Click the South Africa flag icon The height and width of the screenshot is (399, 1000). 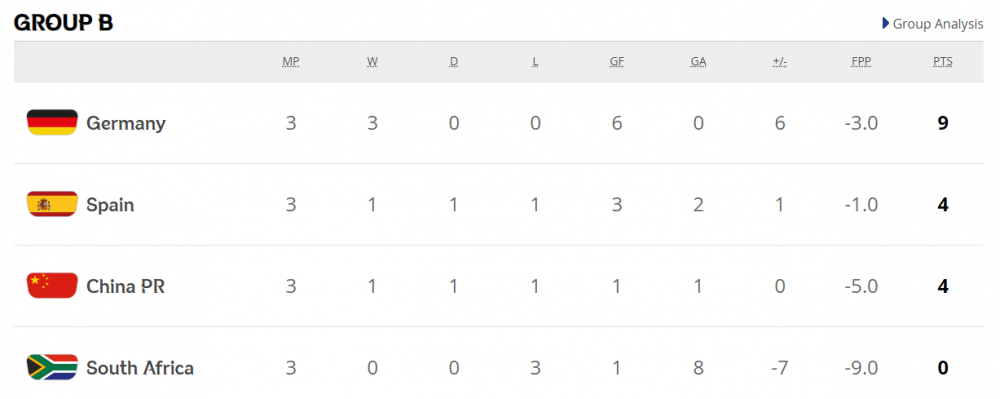pyautogui.click(x=52, y=367)
